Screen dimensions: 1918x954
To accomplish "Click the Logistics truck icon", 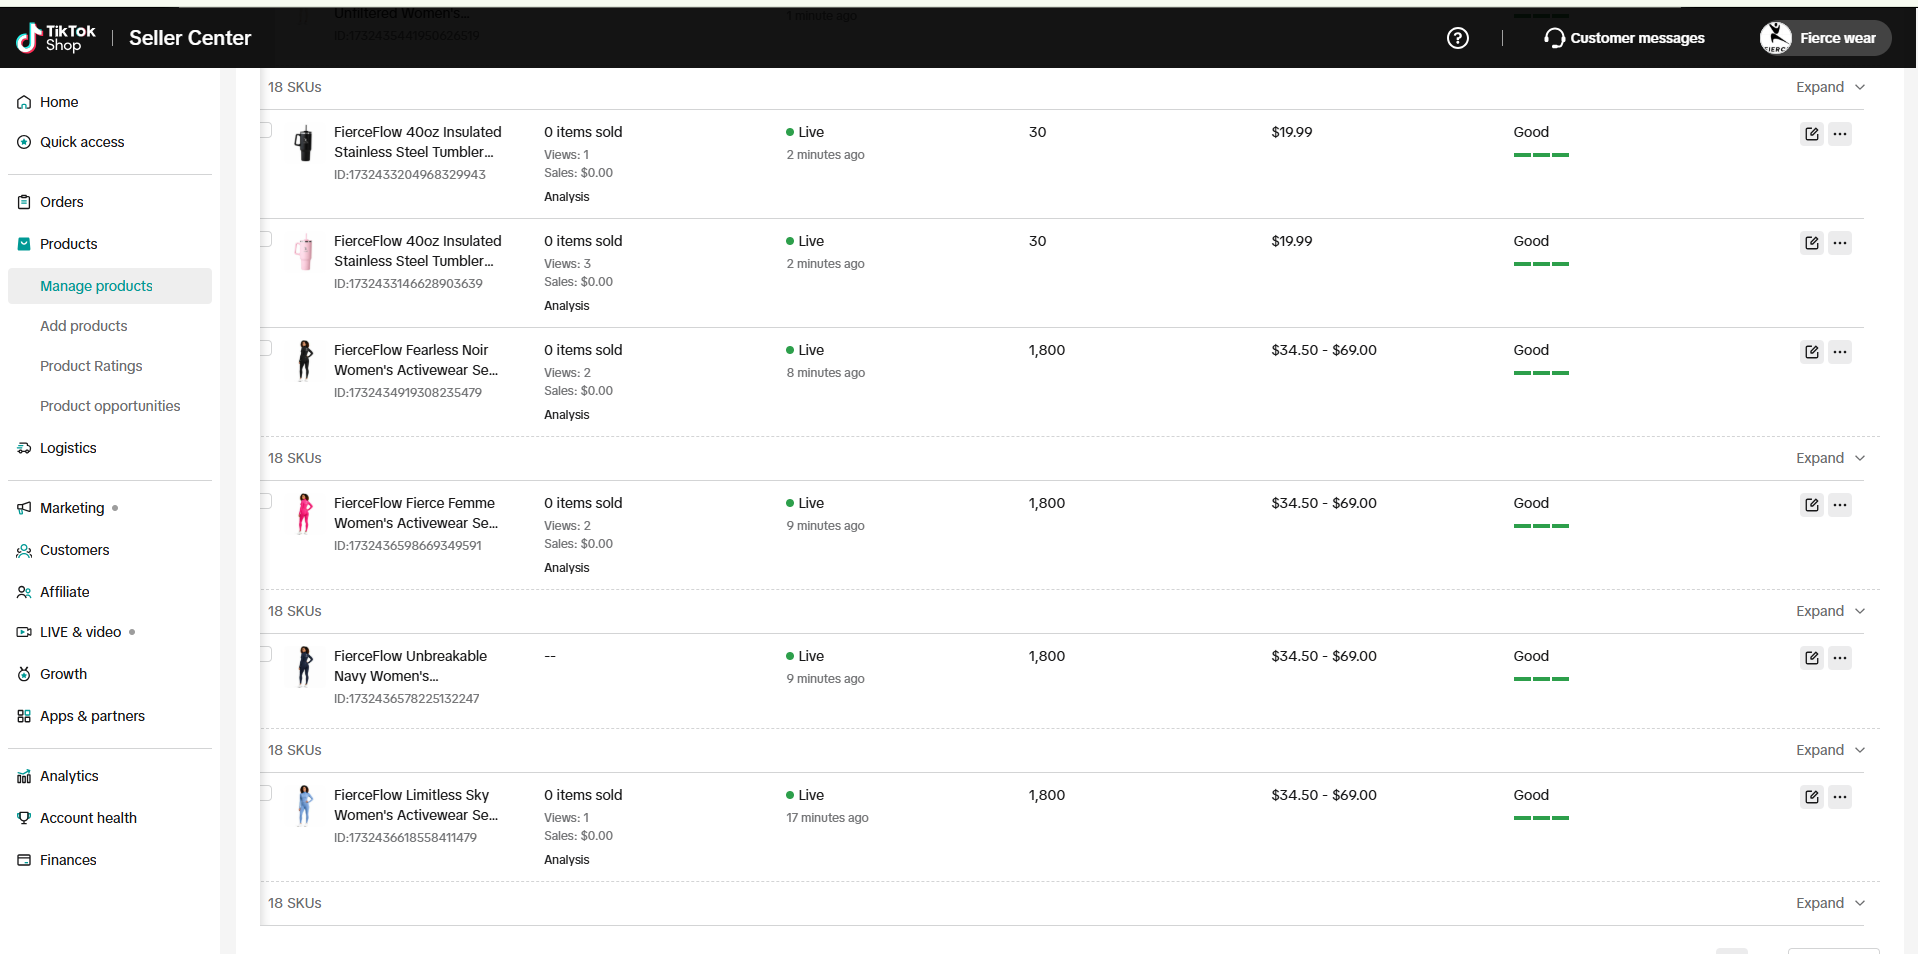I will pyautogui.click(x=24, y=448).
